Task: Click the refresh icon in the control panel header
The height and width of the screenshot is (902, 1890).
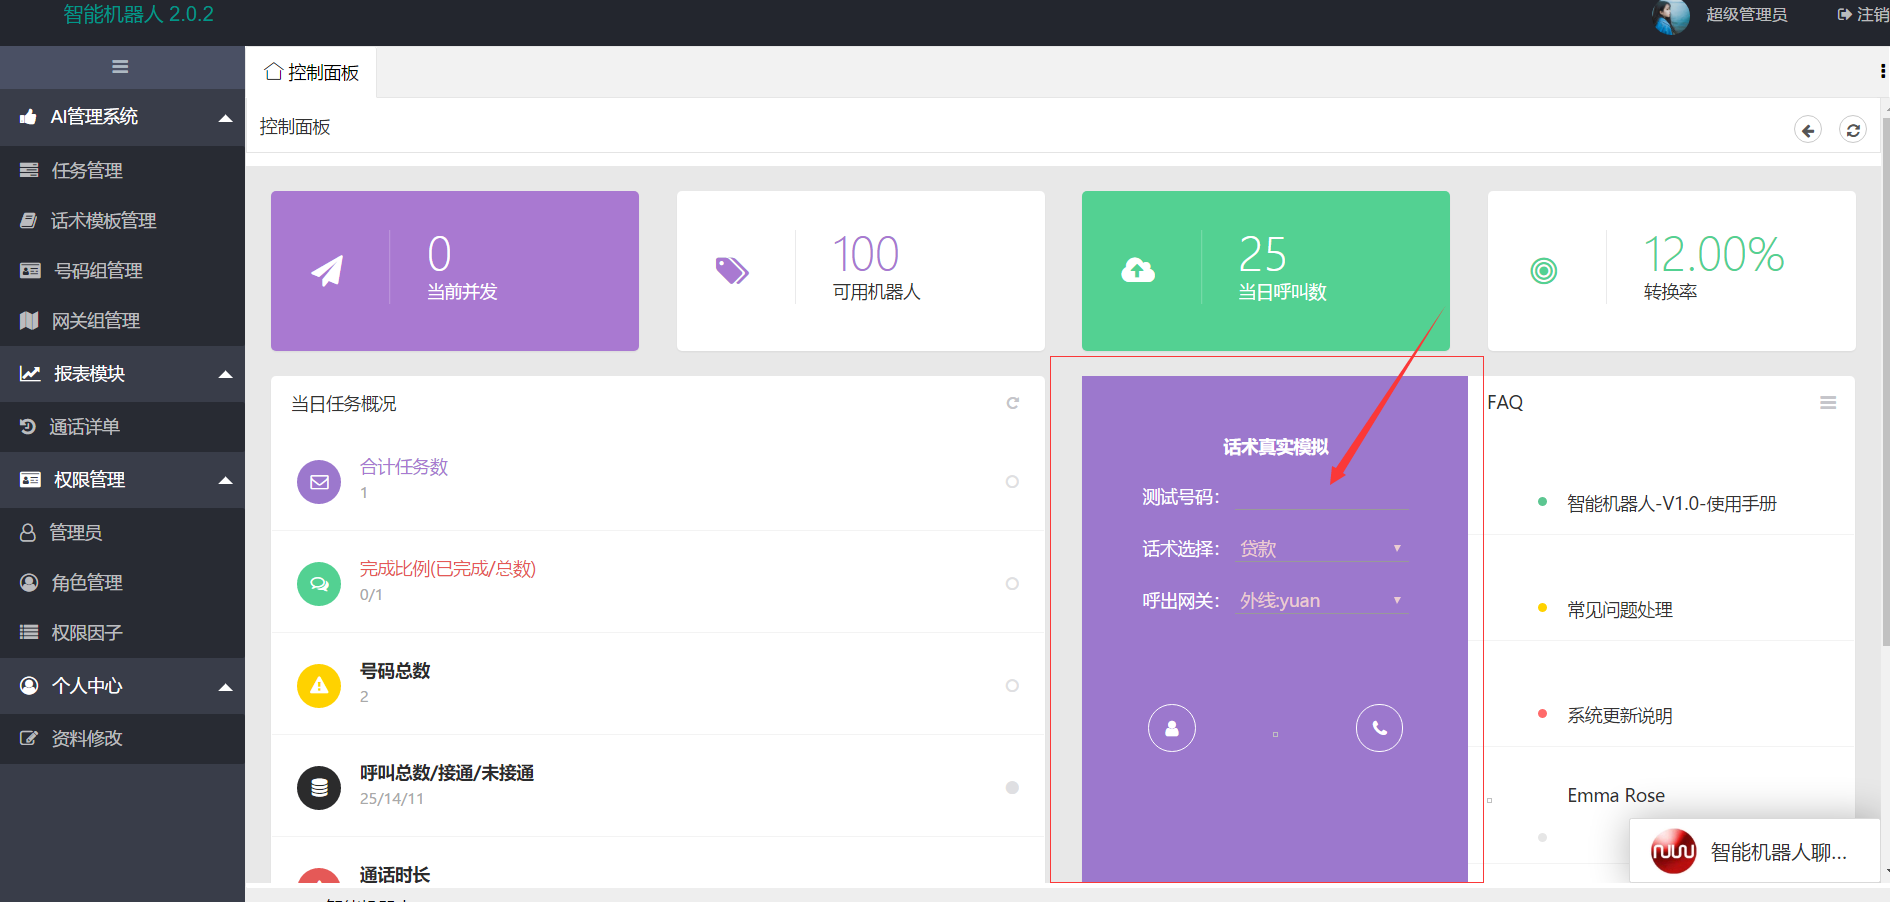Action: coord(1852,130)
